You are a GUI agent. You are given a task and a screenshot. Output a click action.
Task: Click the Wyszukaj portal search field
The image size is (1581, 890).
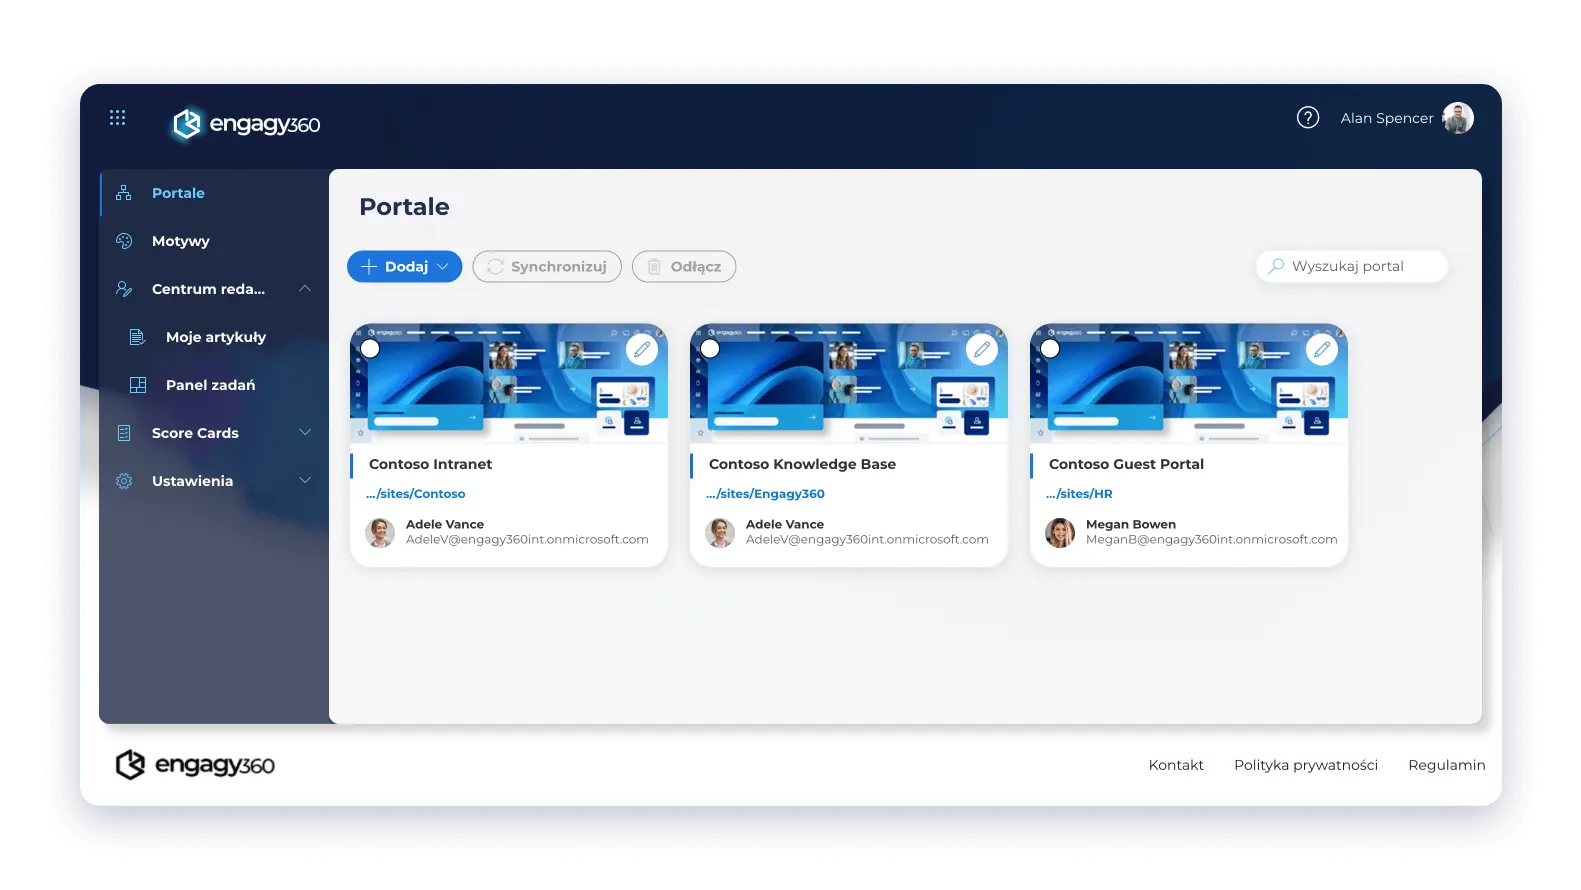click(1351, 267)
